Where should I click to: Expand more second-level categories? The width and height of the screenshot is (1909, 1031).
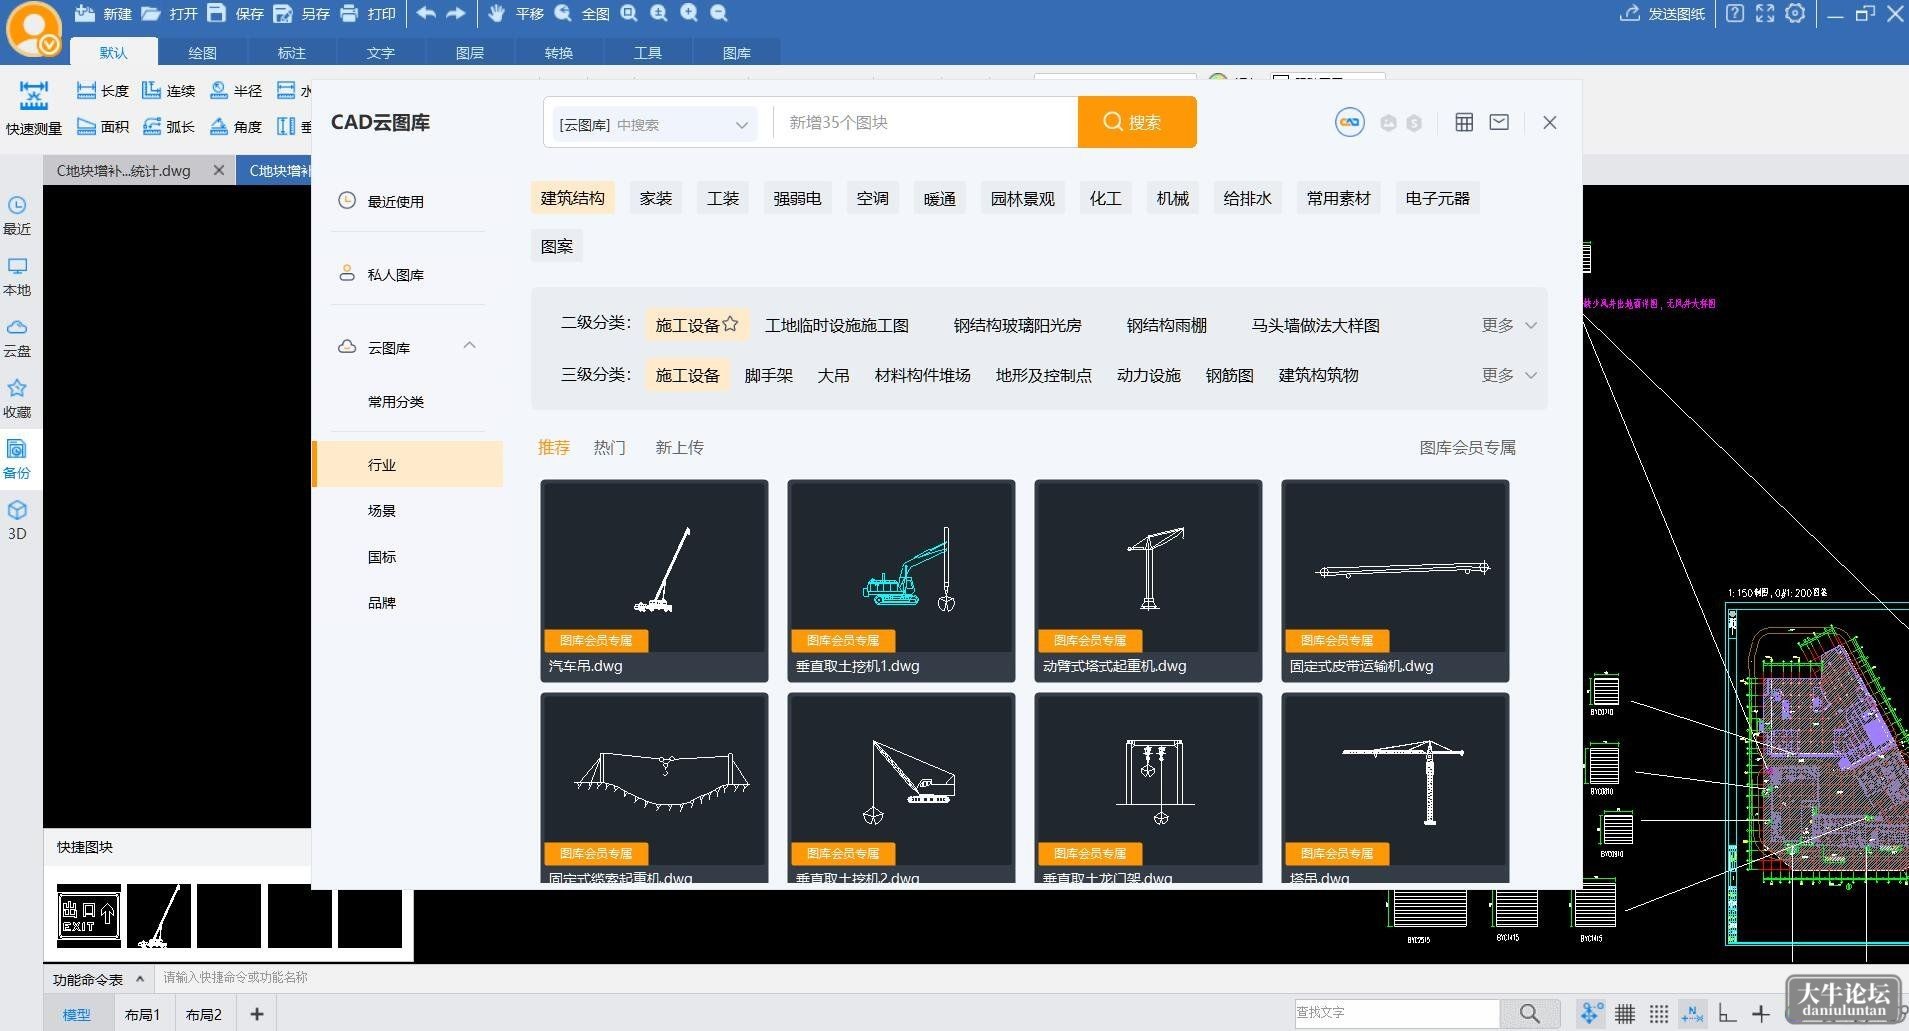(1509, 325)
